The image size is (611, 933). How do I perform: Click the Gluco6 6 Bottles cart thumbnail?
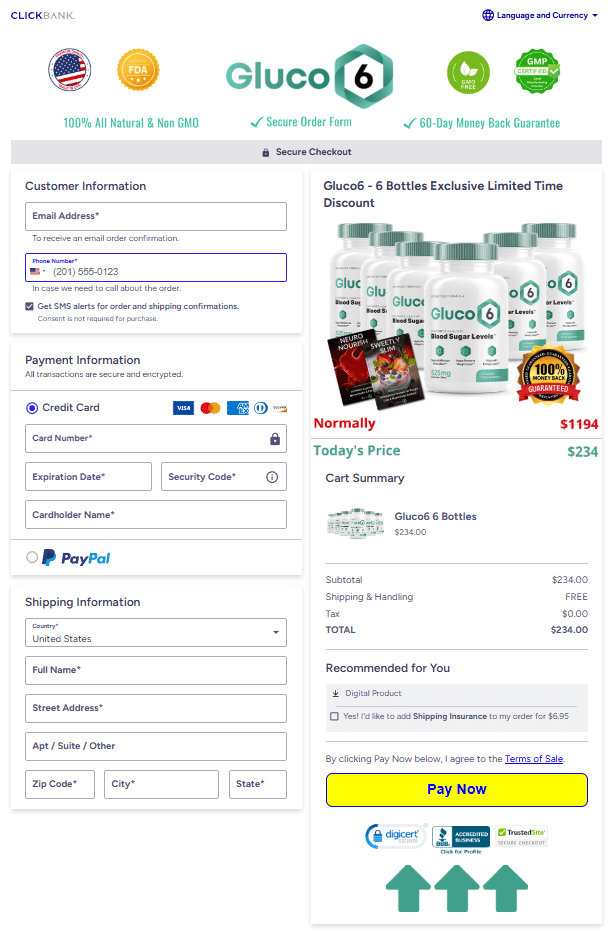355,523
